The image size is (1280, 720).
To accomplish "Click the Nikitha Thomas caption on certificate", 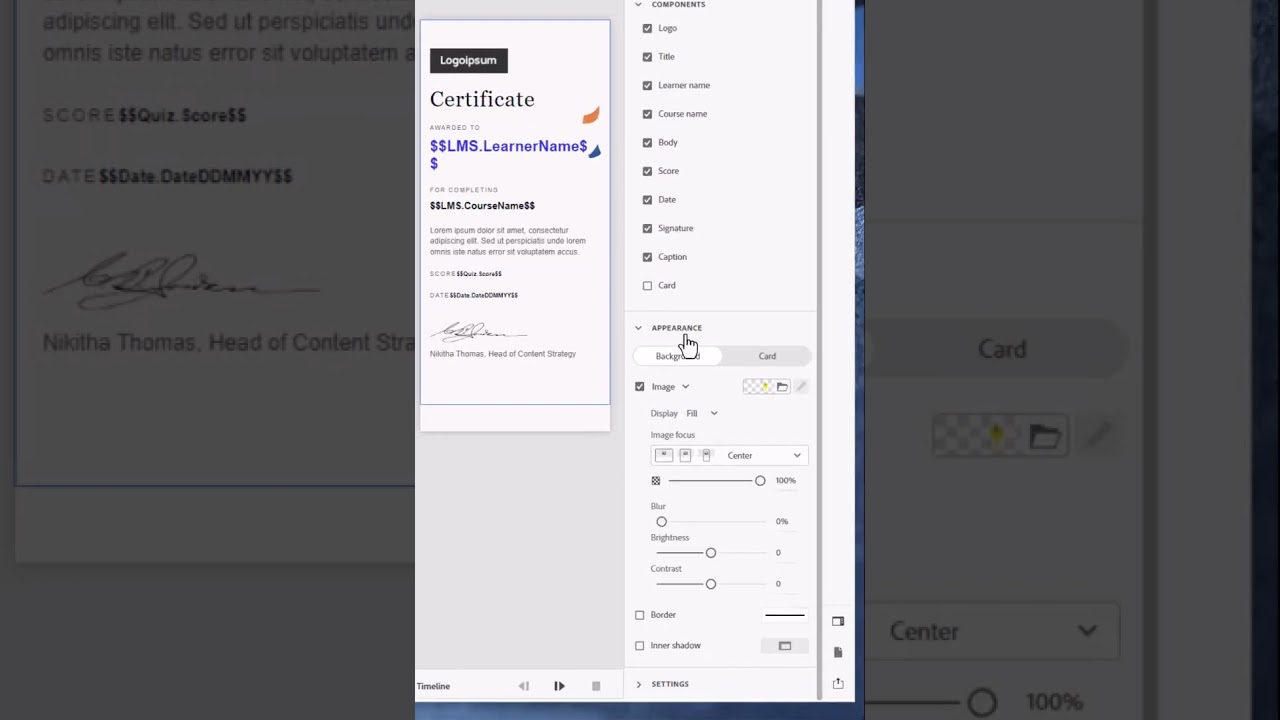I will pyautogui.click(x=503, y=354).
